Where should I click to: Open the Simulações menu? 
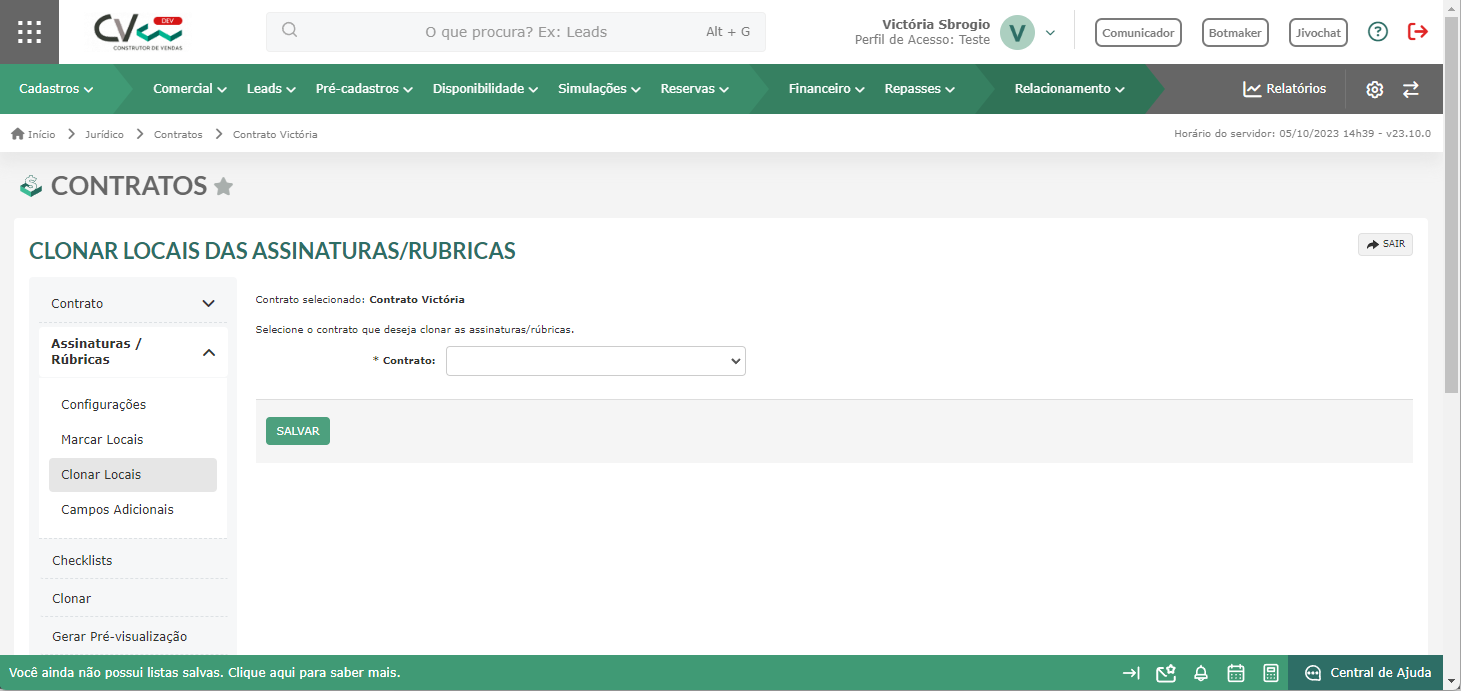(599, 89)
